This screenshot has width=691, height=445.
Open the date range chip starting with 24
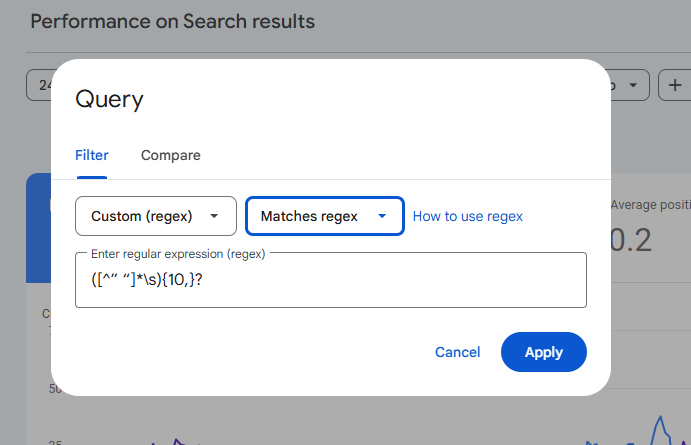pyautogui.click(x=40, y=85)
